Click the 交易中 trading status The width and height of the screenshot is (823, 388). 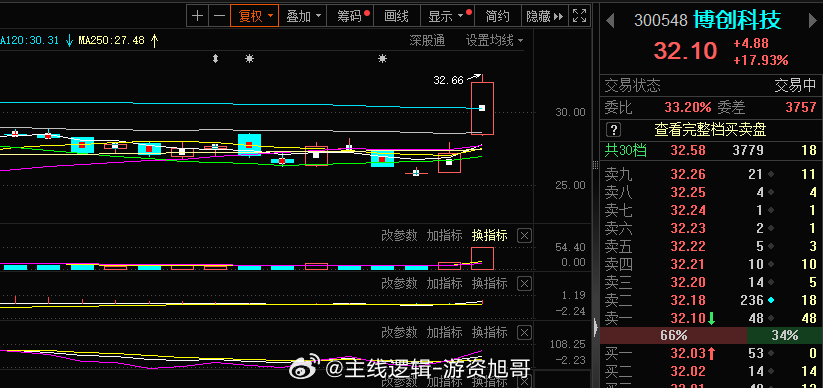point(796,85)
